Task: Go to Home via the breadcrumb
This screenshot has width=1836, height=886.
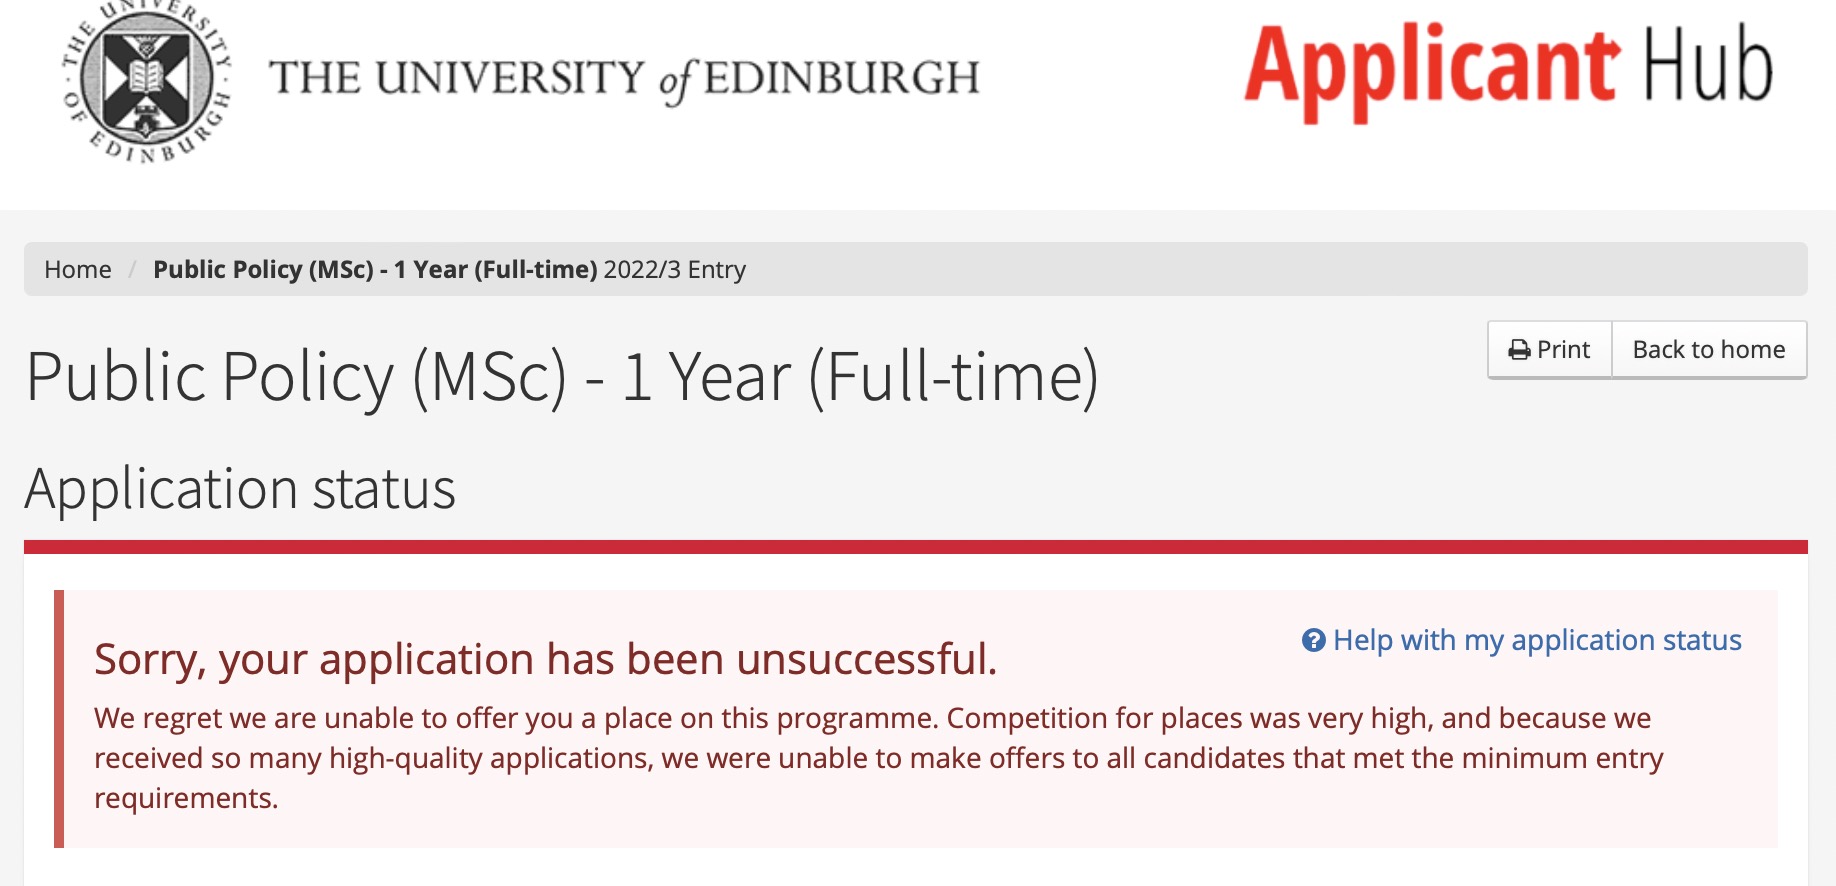Action: pyautogui.click(x=78, y=270)
